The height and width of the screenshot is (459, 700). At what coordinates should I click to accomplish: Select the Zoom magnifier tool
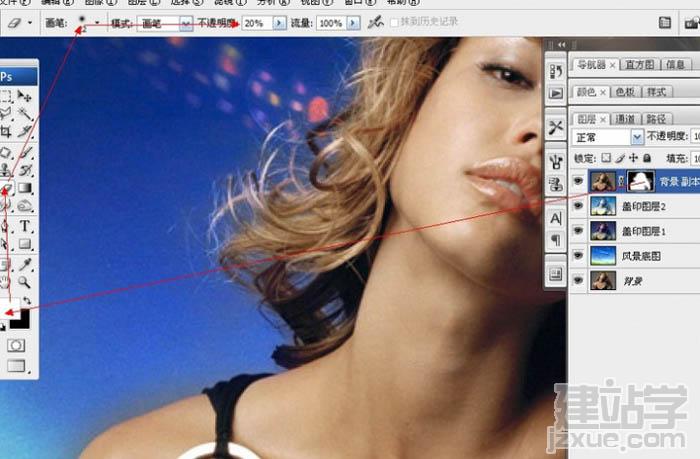[25, 282]
